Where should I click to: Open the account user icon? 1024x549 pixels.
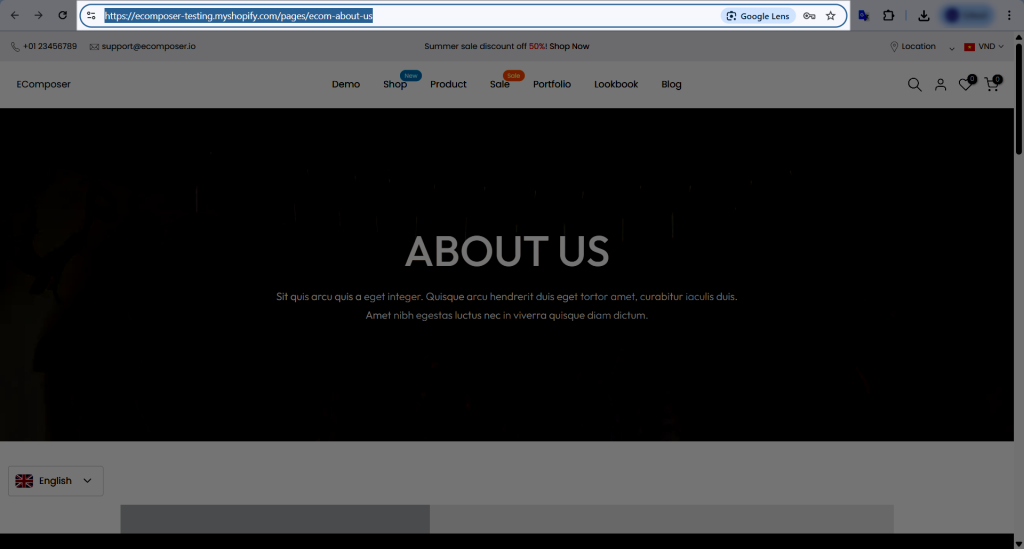tap(940, 84)
